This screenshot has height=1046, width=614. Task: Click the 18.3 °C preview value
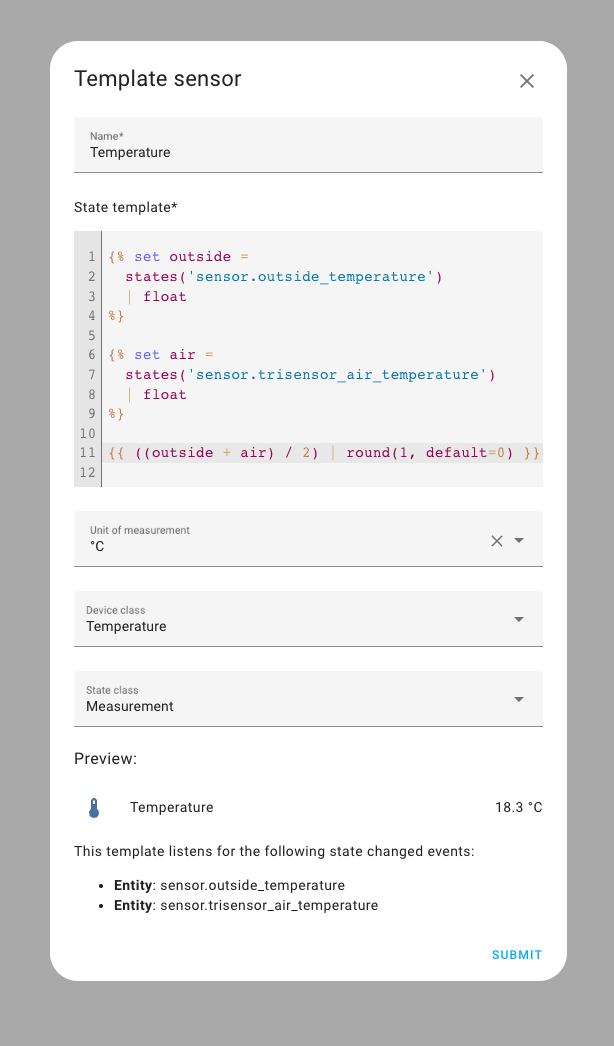pyautogui.click(x=518, y=807)
